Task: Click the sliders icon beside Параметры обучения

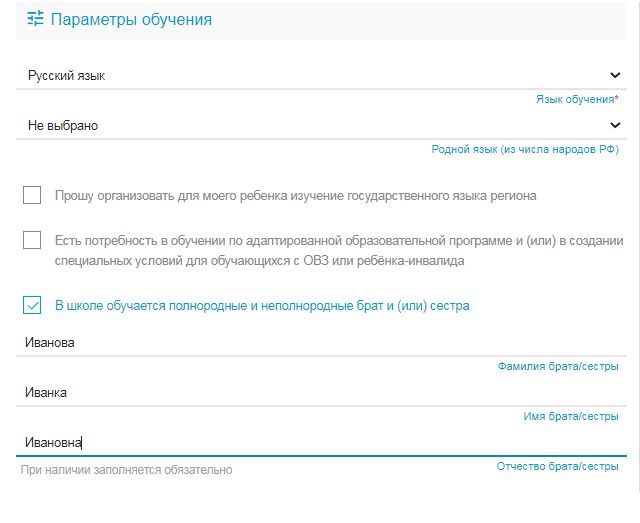Action: pos(35,19)
